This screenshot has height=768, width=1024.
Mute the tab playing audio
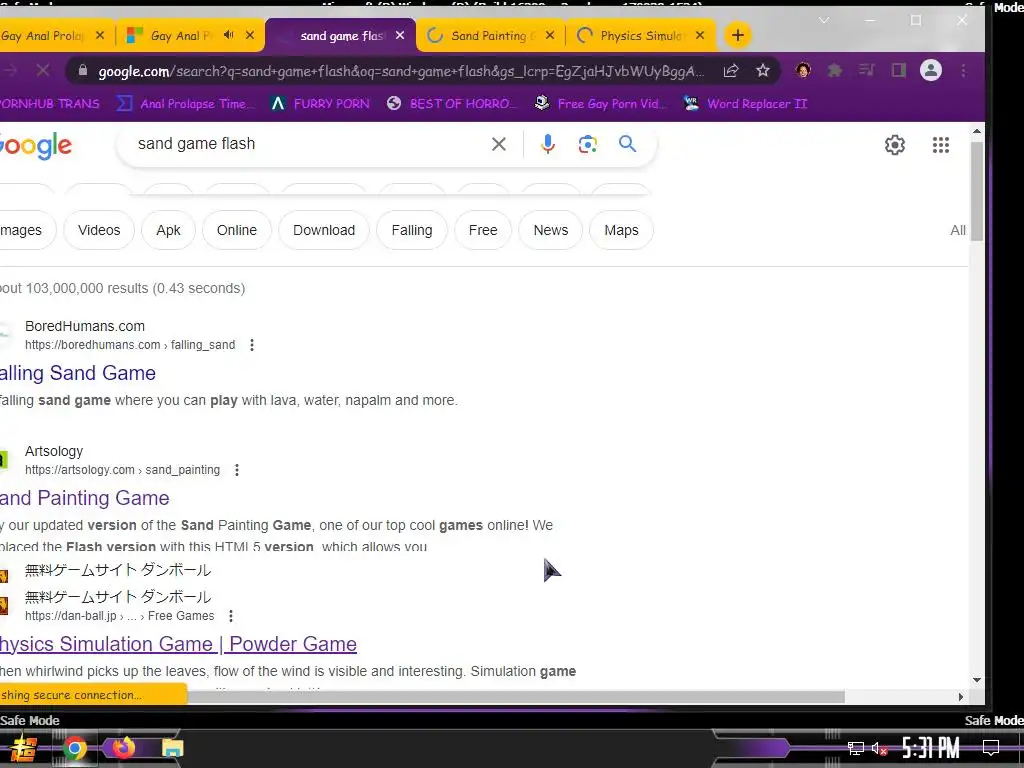228,35
